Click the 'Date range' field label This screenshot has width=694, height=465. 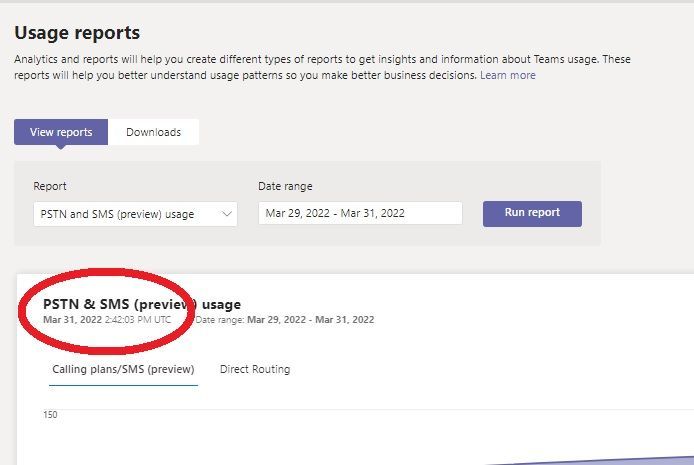click(x=285, y=186)
